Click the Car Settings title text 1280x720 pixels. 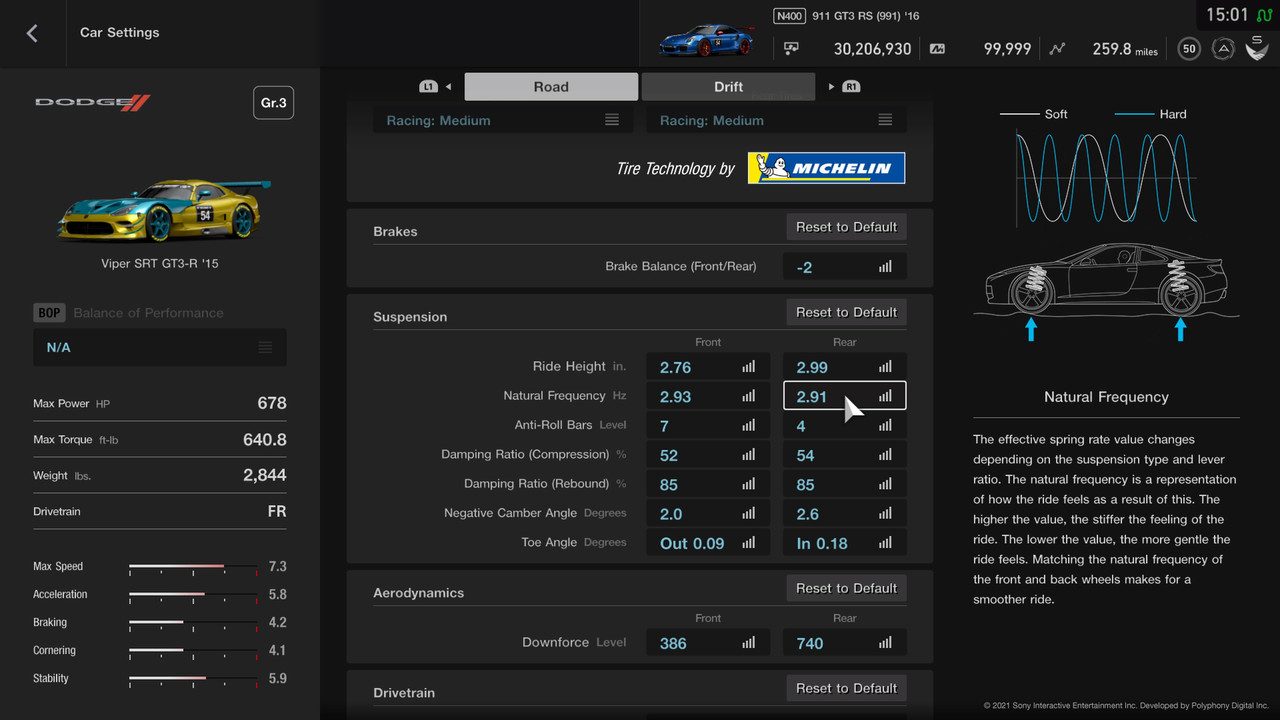(x=120, y=33)
